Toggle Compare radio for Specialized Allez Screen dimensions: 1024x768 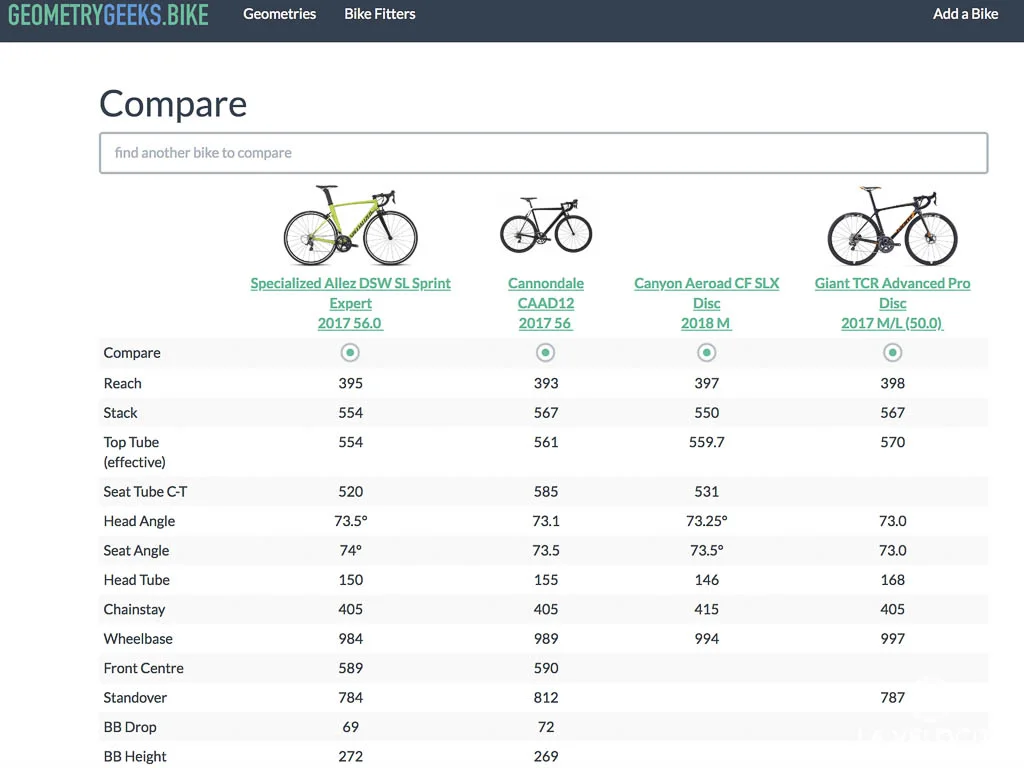(x=350, y=353)
